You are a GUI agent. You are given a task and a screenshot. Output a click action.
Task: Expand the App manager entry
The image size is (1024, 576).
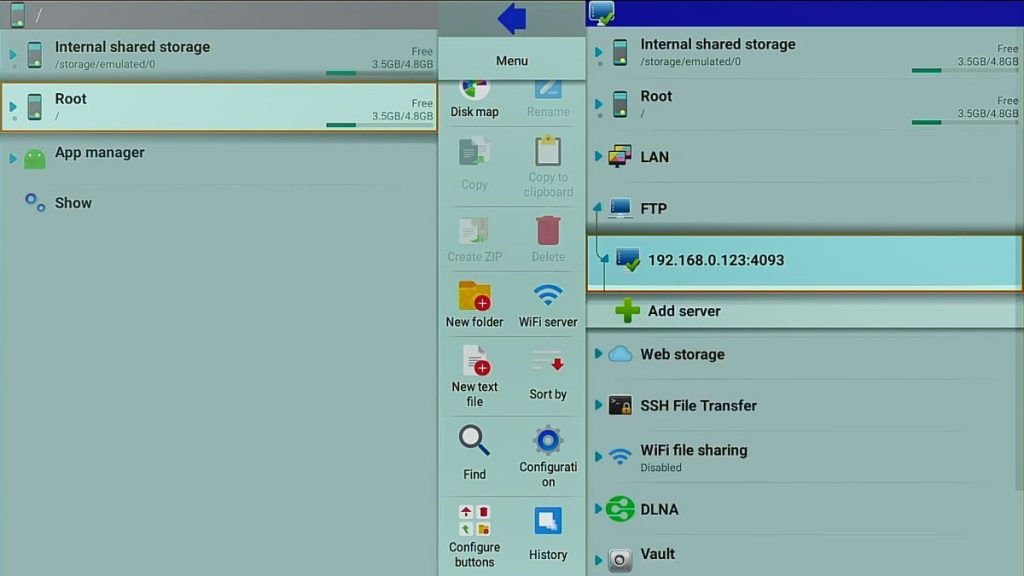[13, 158]
